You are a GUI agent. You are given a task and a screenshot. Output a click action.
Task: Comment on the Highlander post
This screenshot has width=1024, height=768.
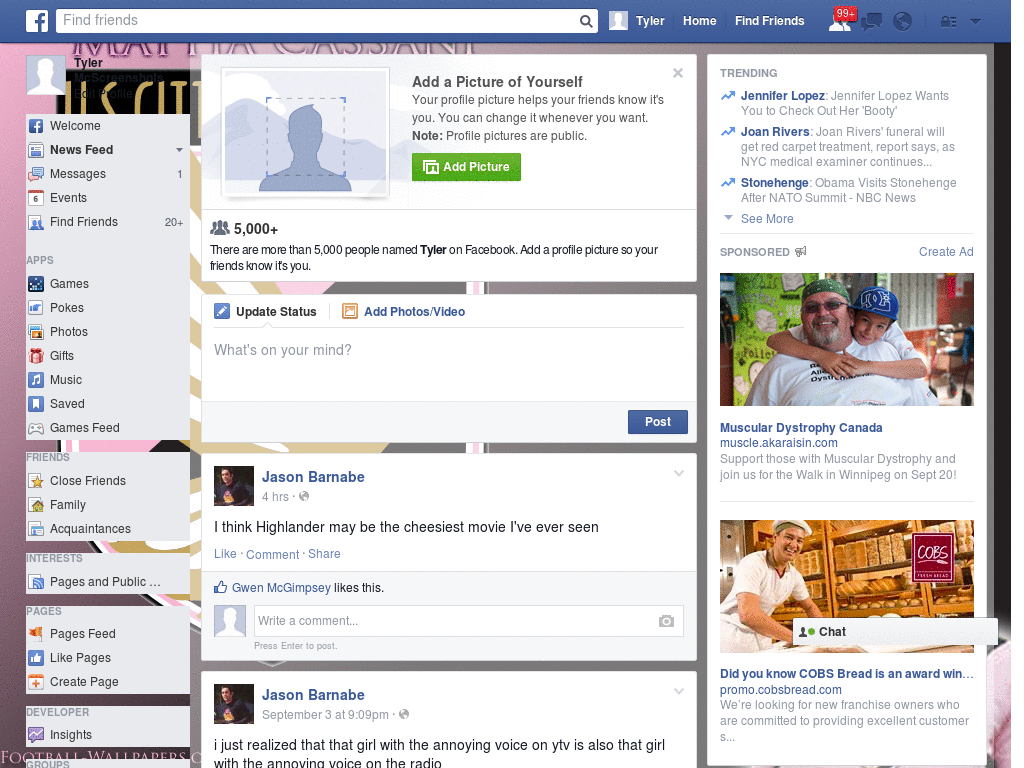click(272, 554)
